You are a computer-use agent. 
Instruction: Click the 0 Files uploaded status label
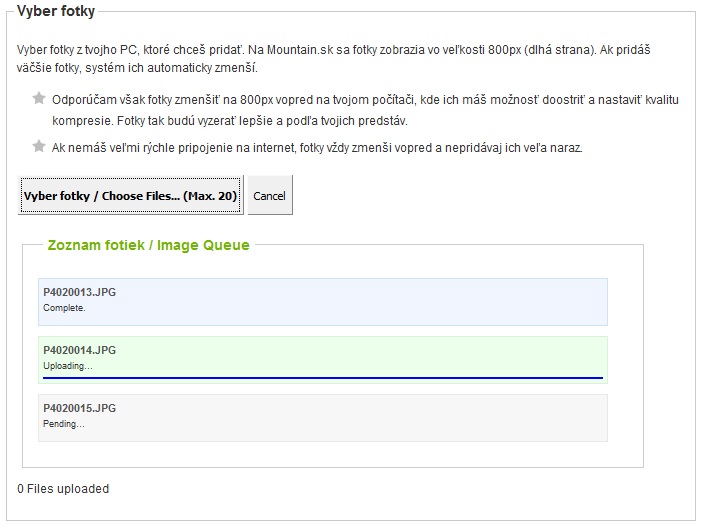click(63, 489)
